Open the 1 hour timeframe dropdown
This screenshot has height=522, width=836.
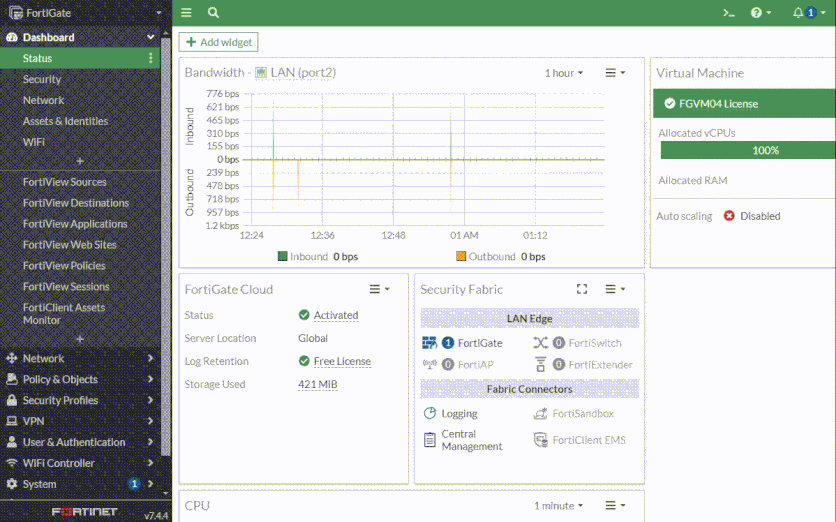click(x=564, y=73)
